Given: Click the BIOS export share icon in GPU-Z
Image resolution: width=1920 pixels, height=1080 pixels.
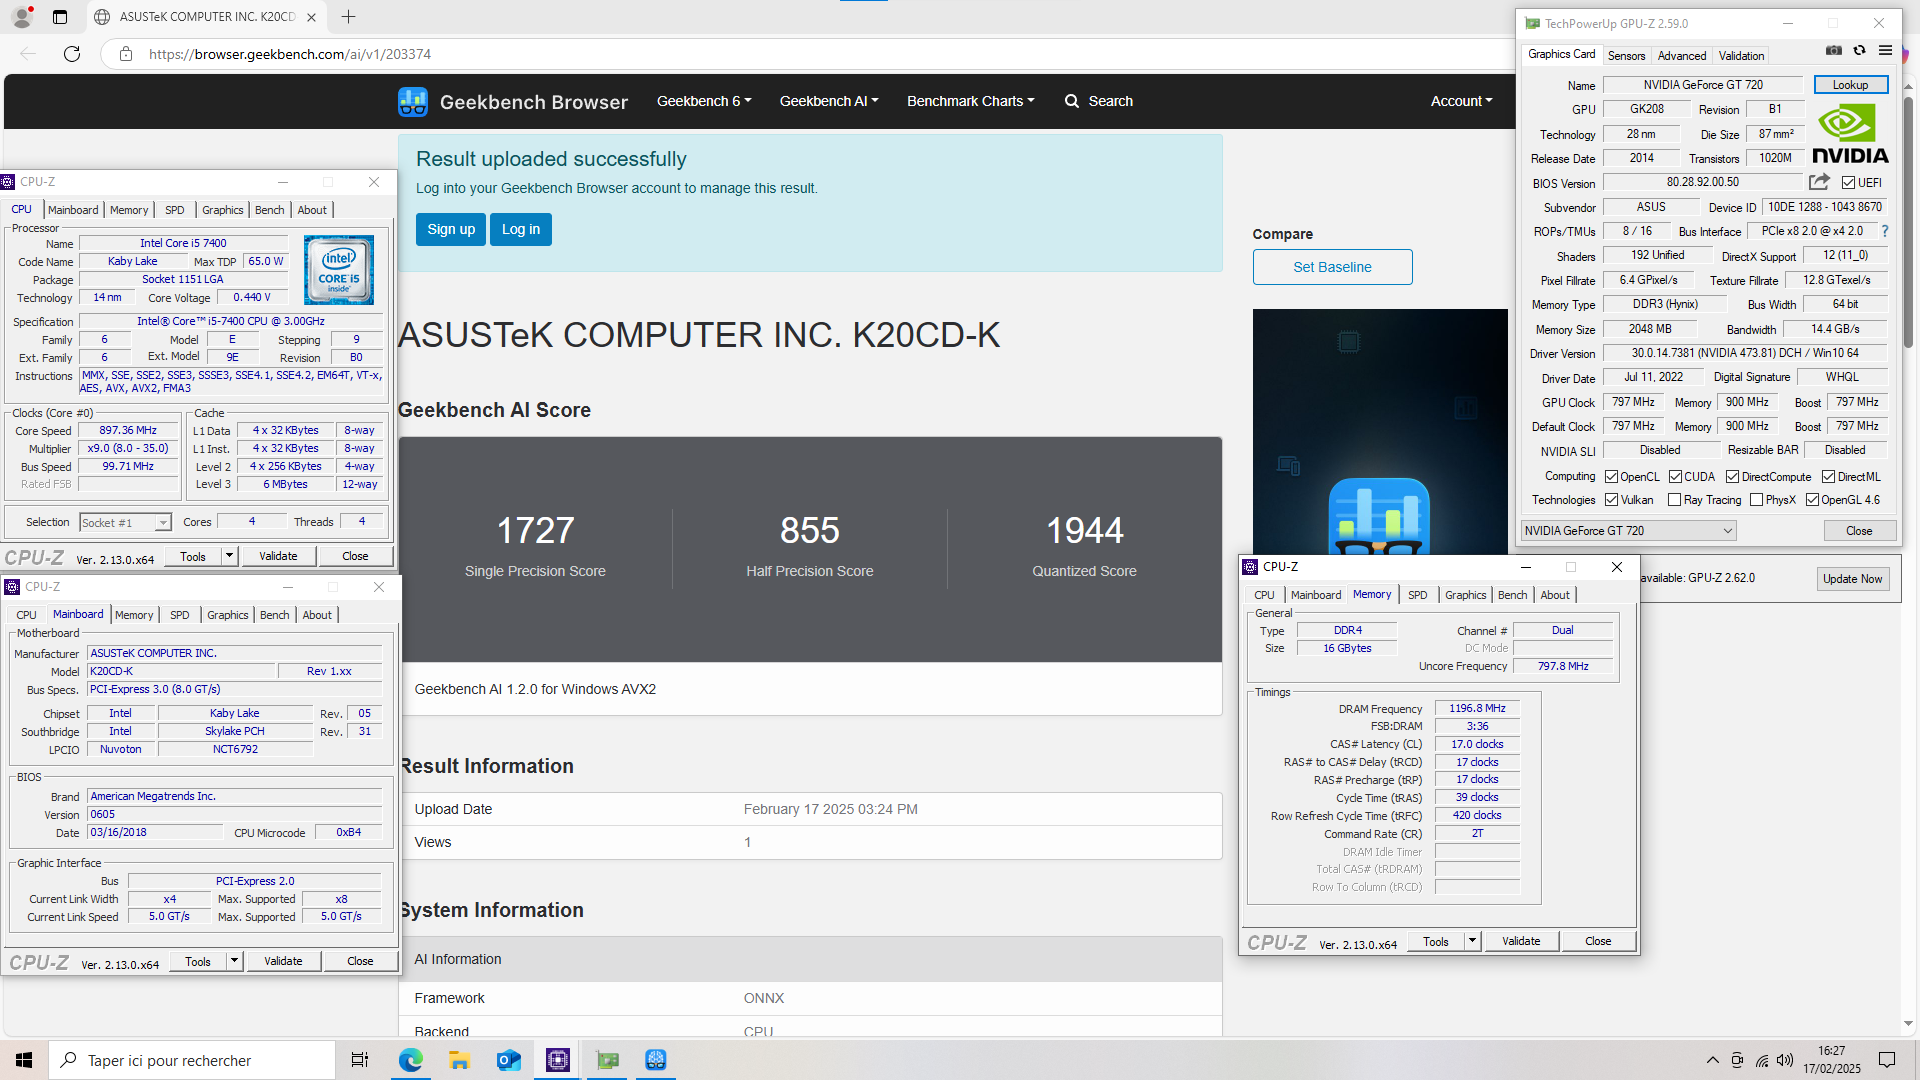Looking at the screenshot, I should (1819, 182).
